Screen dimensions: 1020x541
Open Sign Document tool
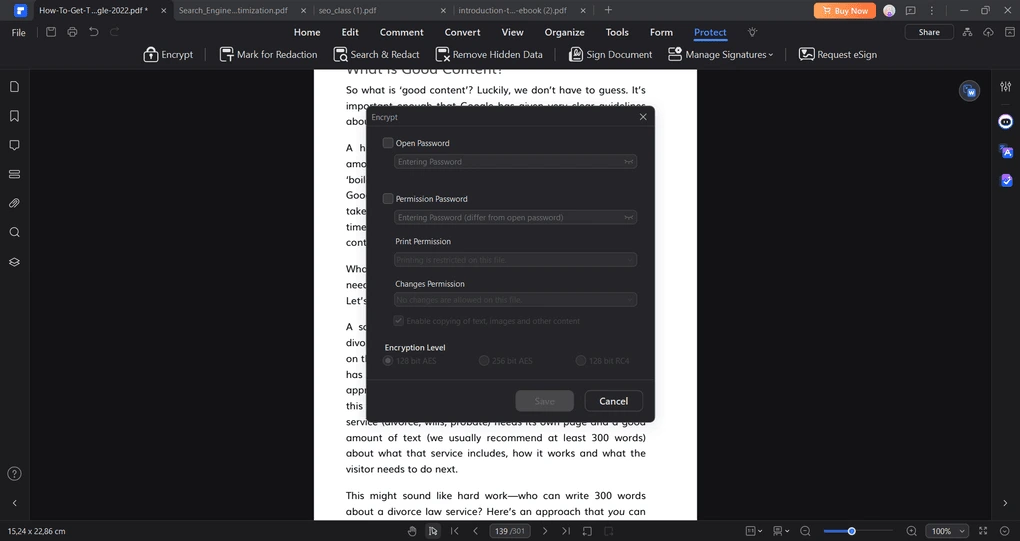coord(610,55)
